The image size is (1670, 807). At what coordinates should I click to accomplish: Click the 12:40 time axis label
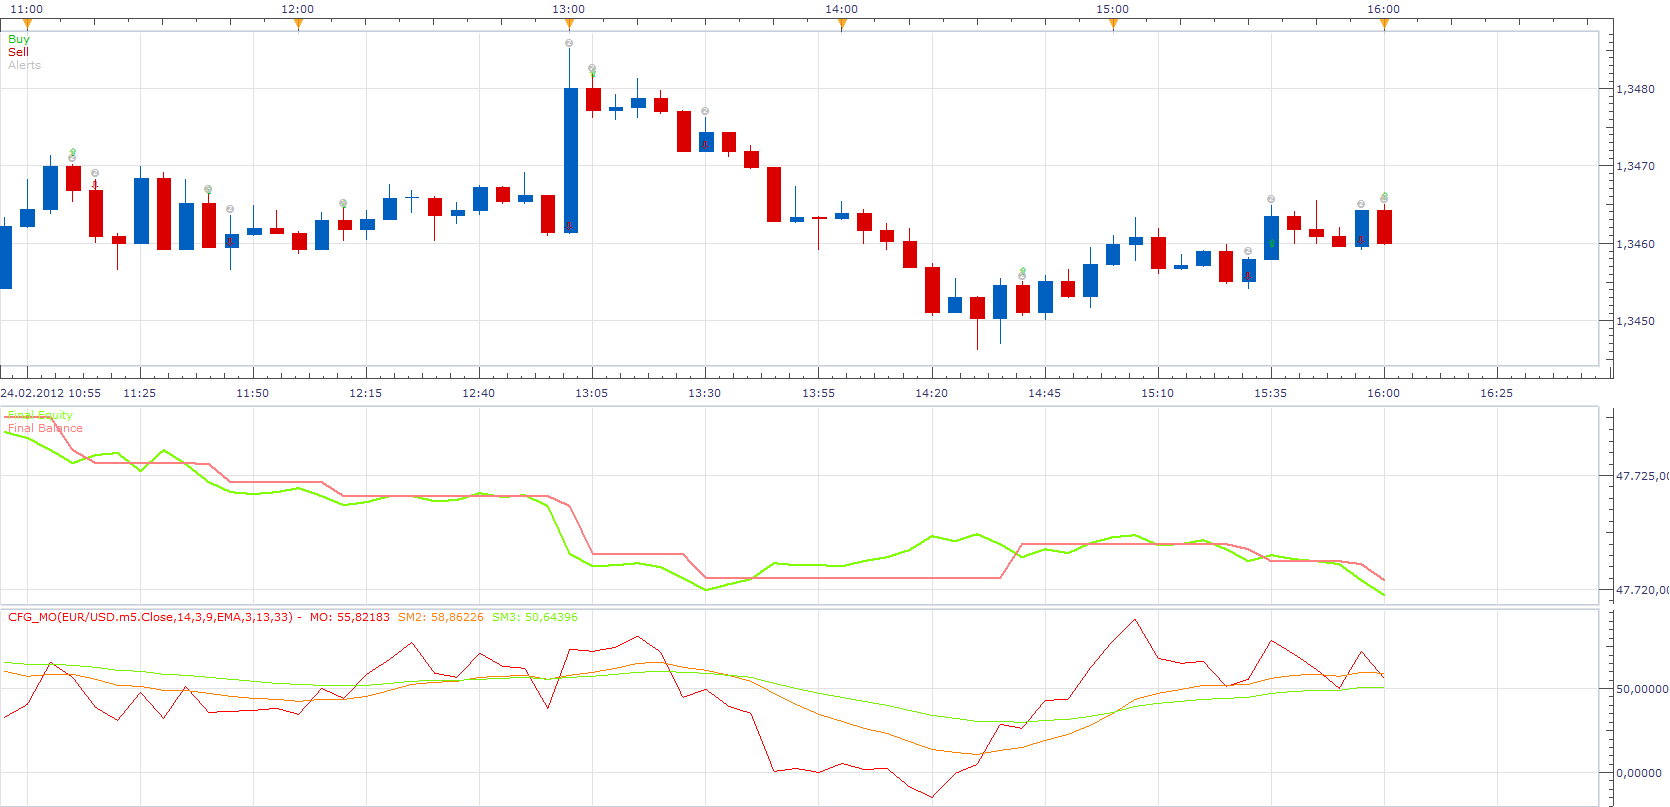(479, 393)
